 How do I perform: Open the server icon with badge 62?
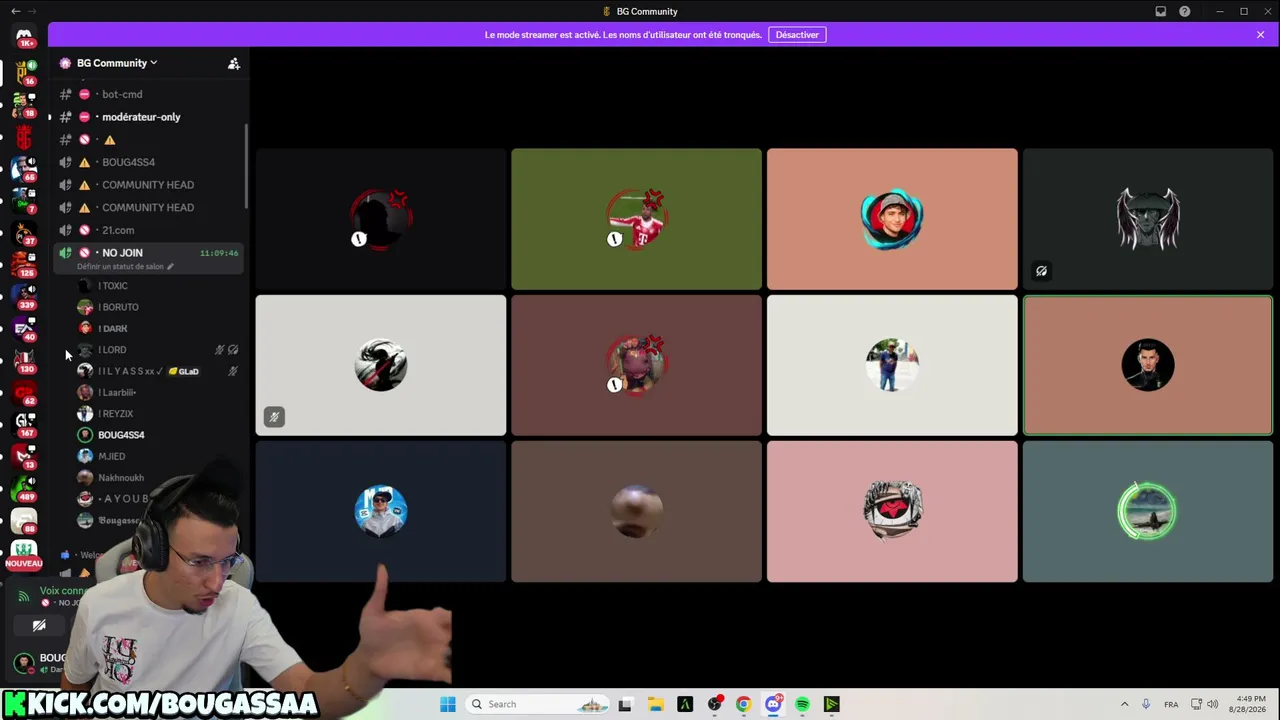[x=24, y=393]
